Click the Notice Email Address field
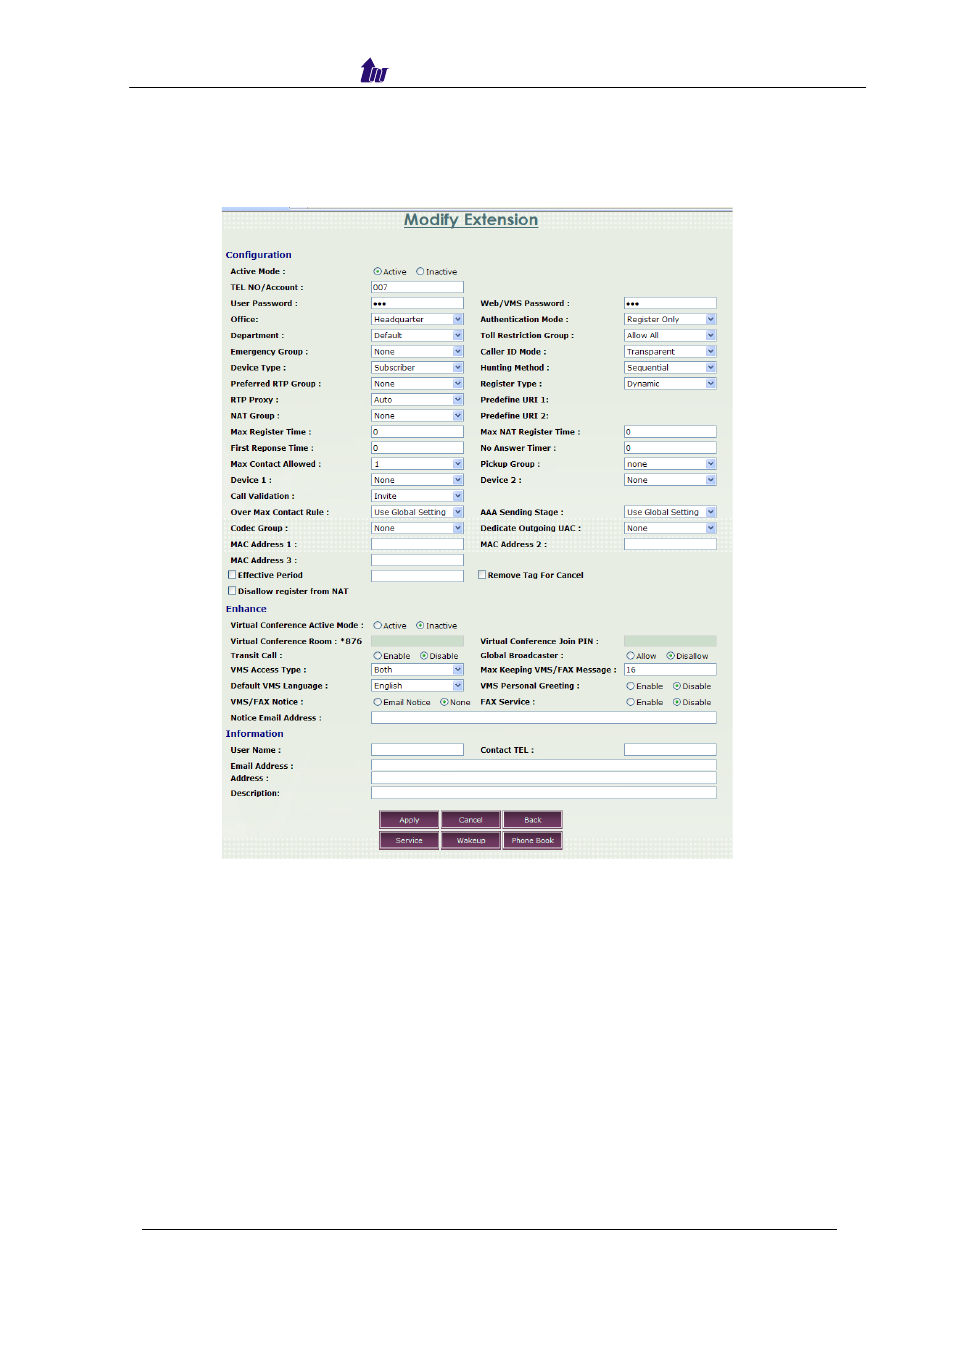 544,718
